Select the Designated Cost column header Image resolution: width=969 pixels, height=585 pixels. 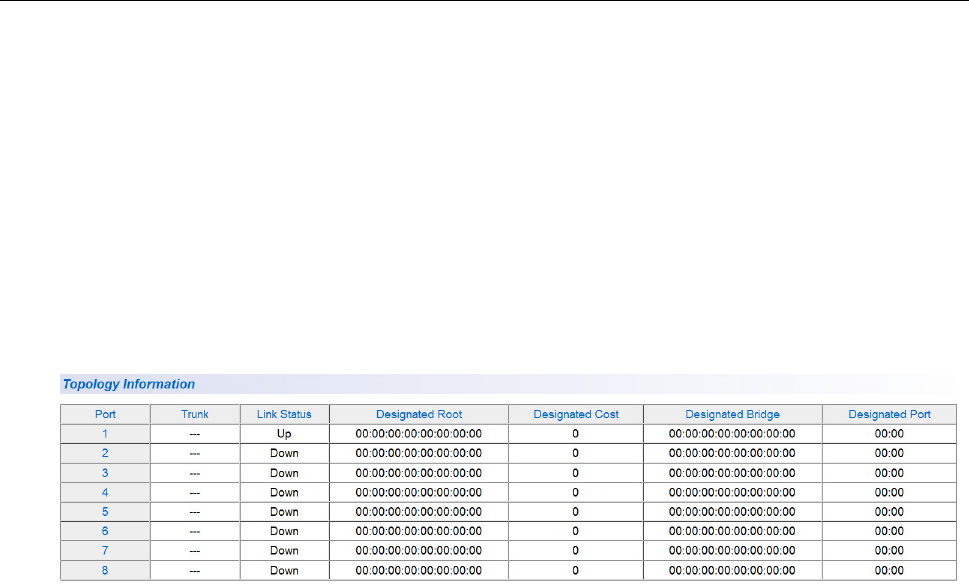pos(576,414)
